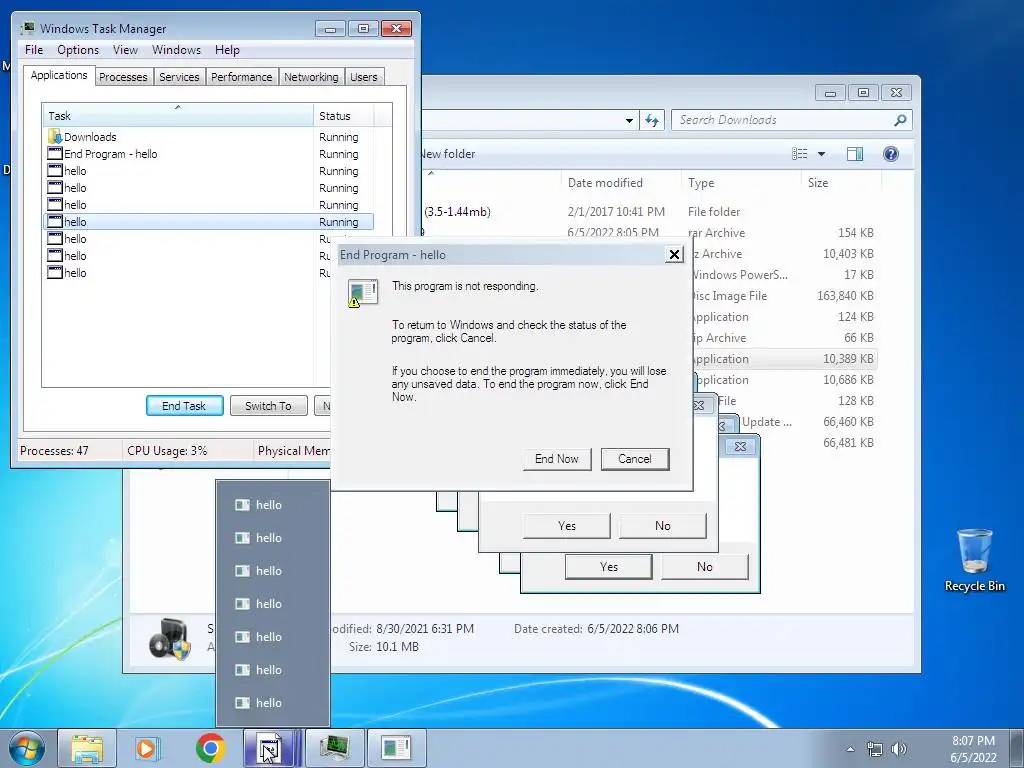Viewport: 1024px width, 768px height.
Task: Click the installer icon in Explorer details pane
Action: tap(170, 639)
